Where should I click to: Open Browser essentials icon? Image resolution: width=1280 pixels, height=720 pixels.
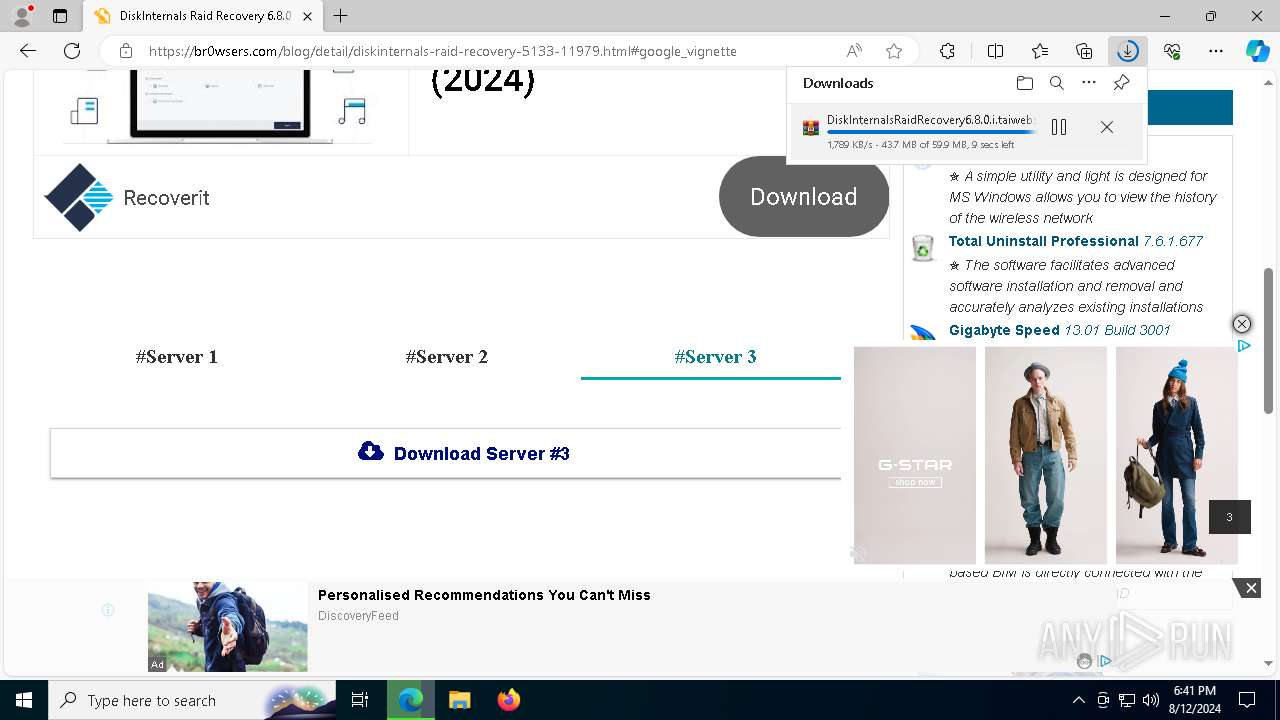(x=1172, y=51)
